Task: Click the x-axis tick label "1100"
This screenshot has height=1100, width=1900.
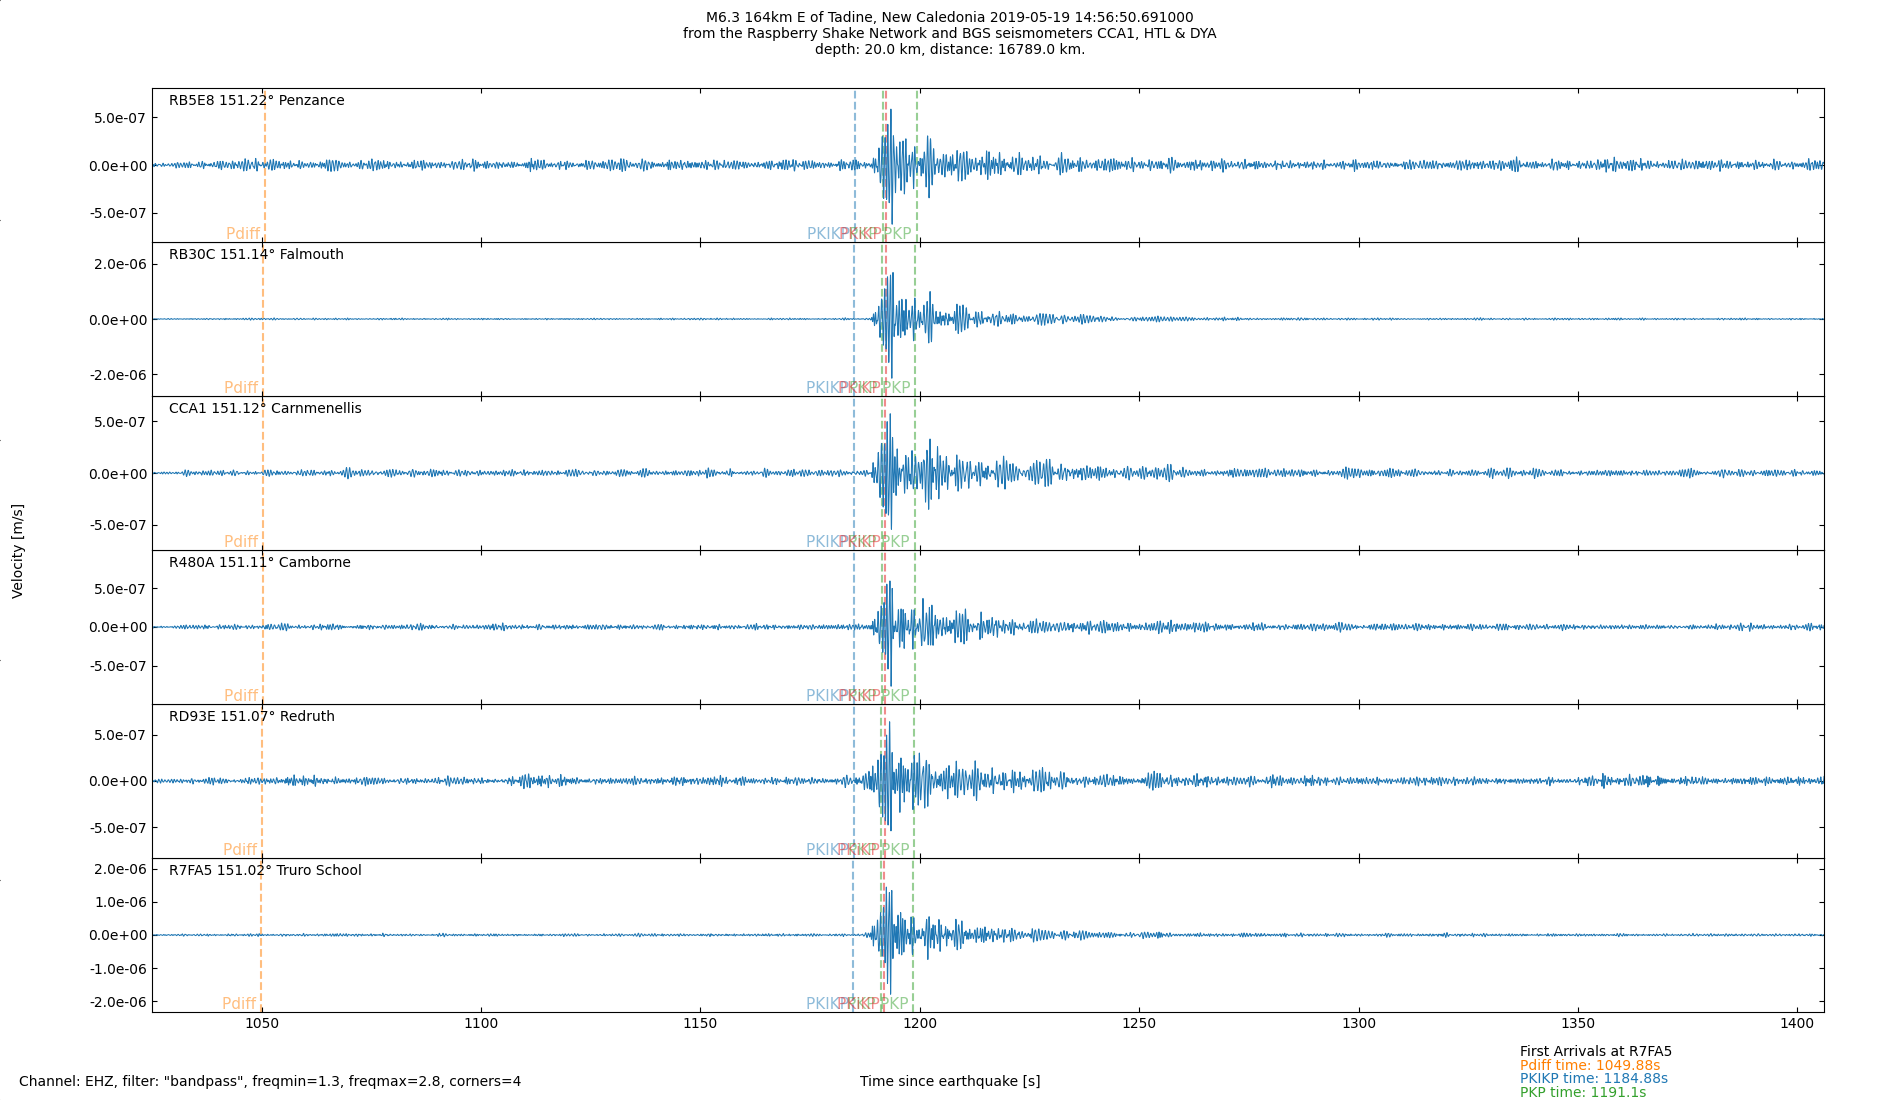Action: [x=481, y=1023]
